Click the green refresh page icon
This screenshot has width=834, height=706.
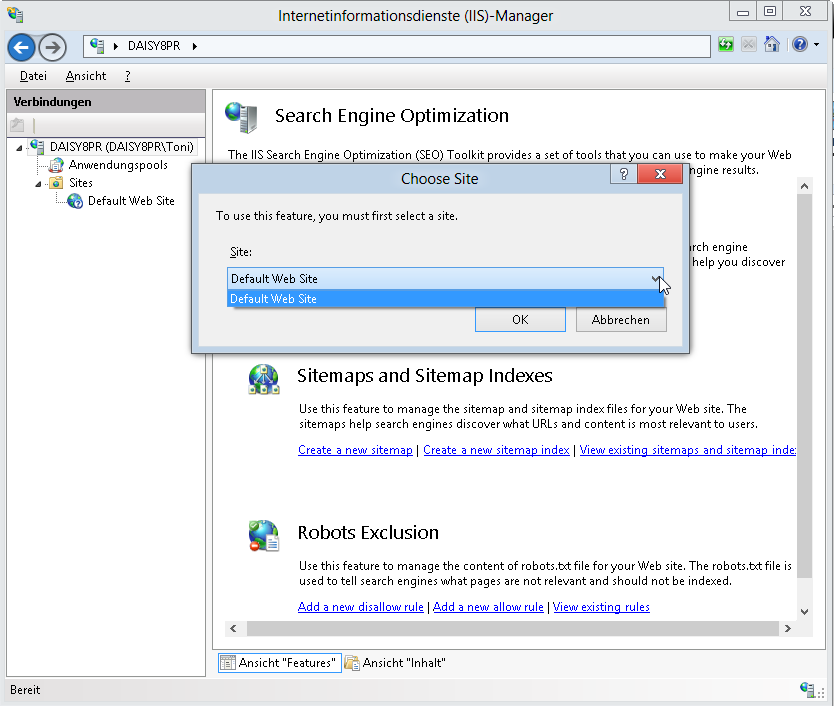726,45
